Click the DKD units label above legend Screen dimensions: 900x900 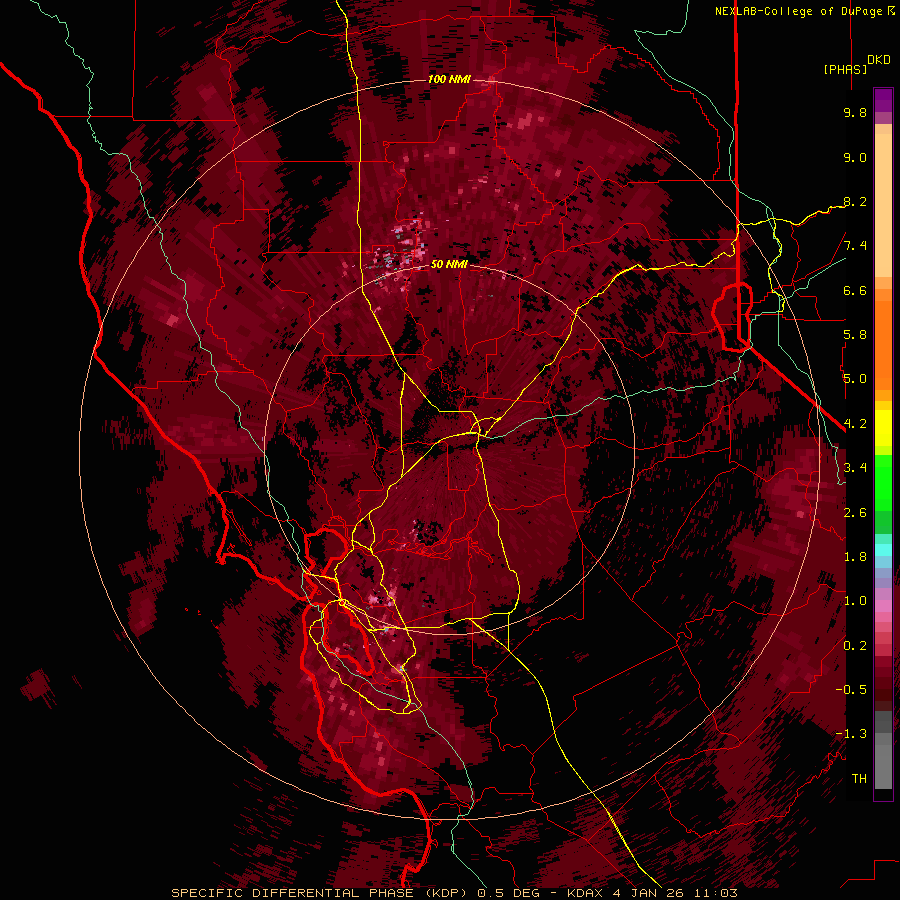879,60
